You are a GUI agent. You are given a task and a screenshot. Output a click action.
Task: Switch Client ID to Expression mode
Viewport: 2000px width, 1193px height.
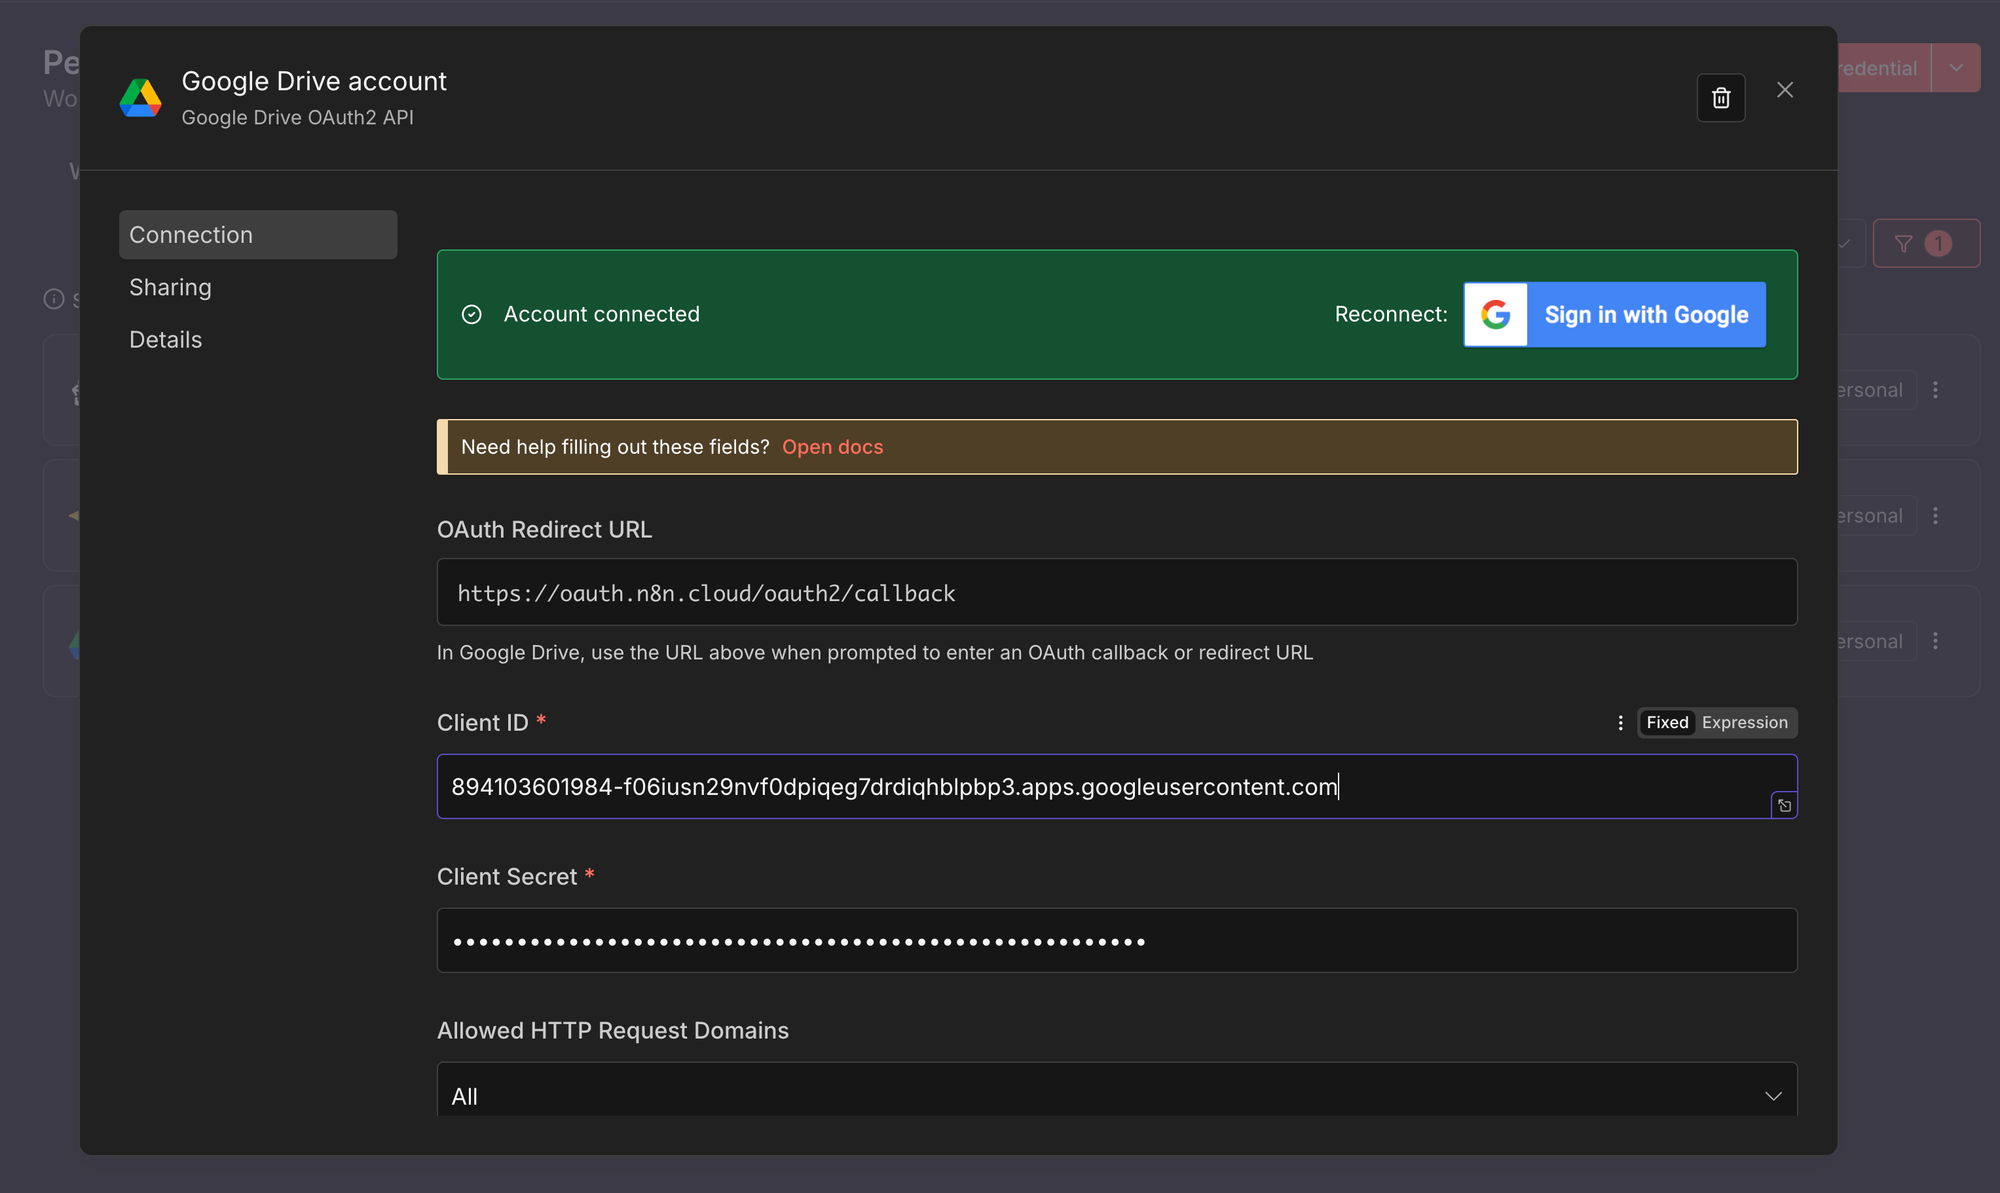tap(1744, 722)
